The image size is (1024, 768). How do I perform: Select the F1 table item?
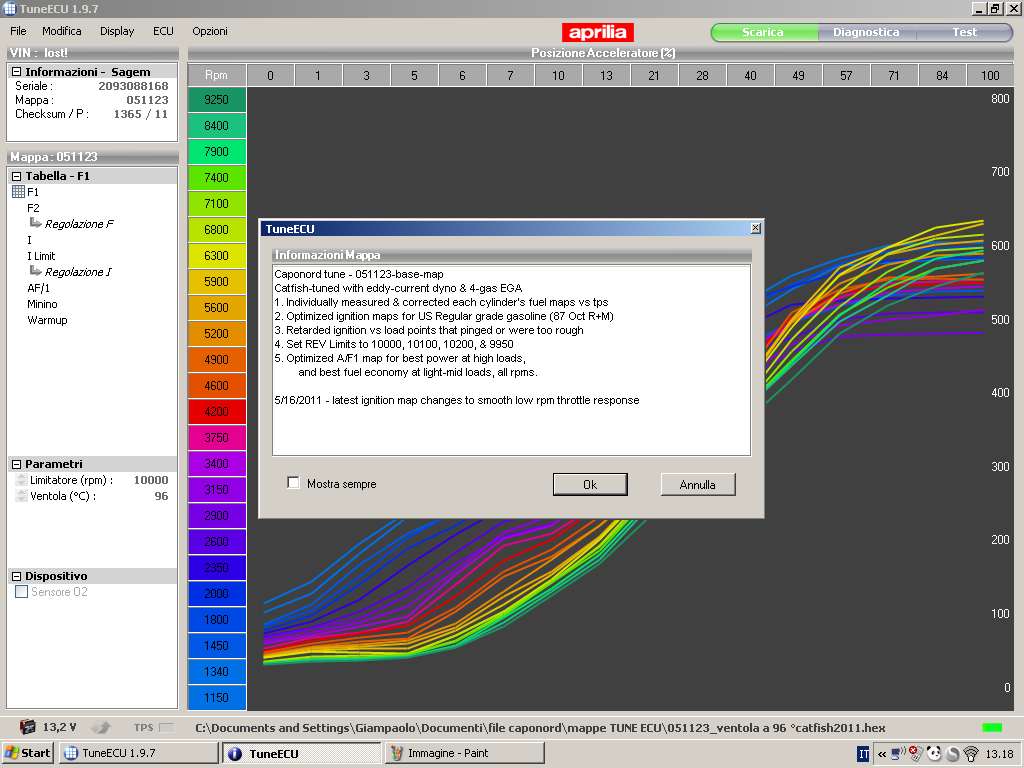[x=33, y=192]
